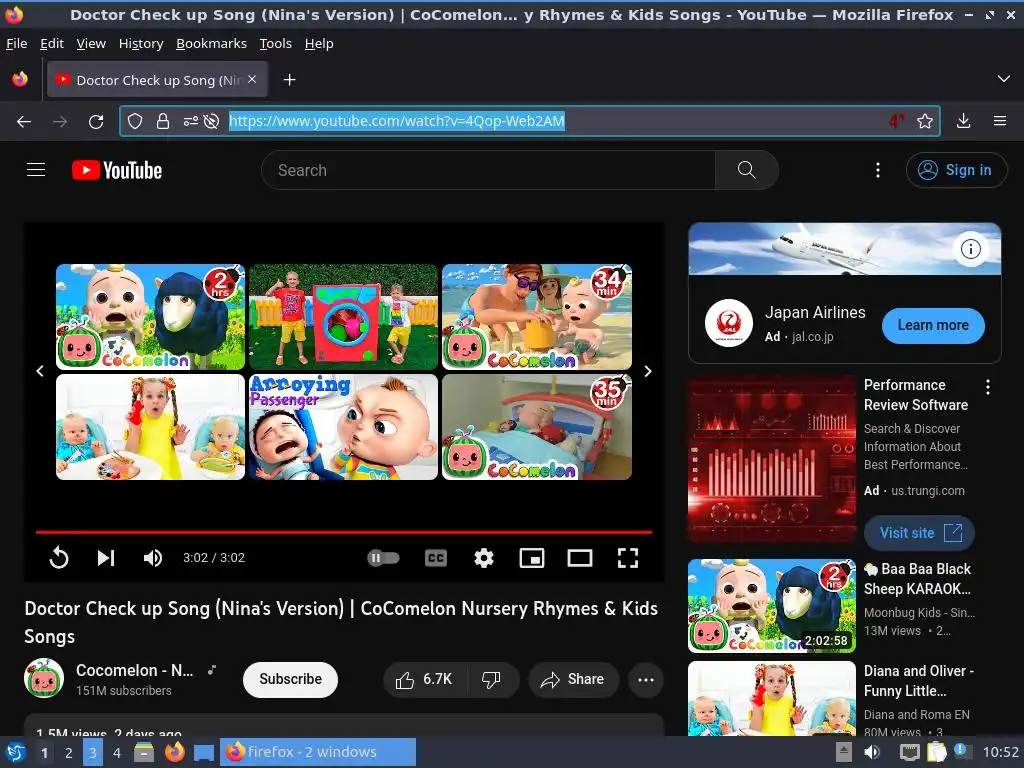Click the replay video button

pyautogui.click(x=59, y=558)
